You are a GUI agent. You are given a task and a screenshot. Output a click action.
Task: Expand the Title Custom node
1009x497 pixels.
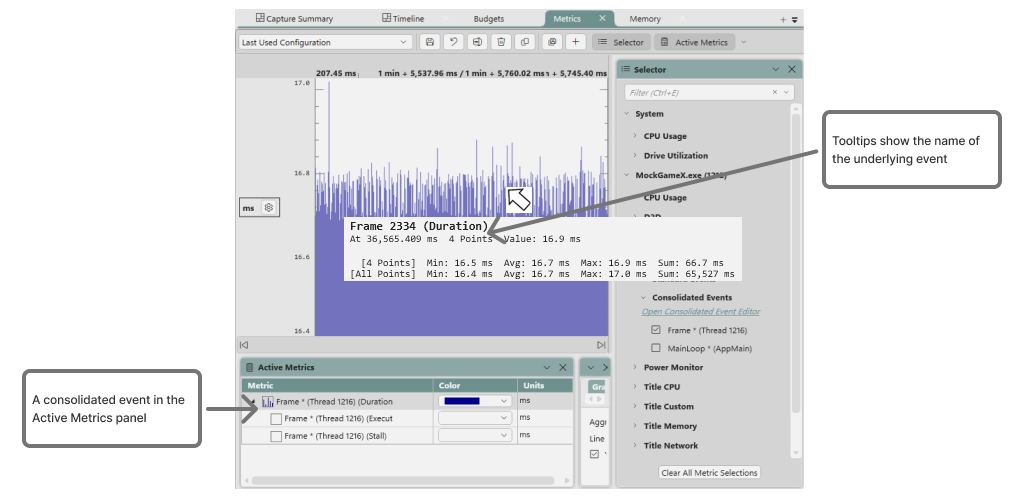[634, 406]
